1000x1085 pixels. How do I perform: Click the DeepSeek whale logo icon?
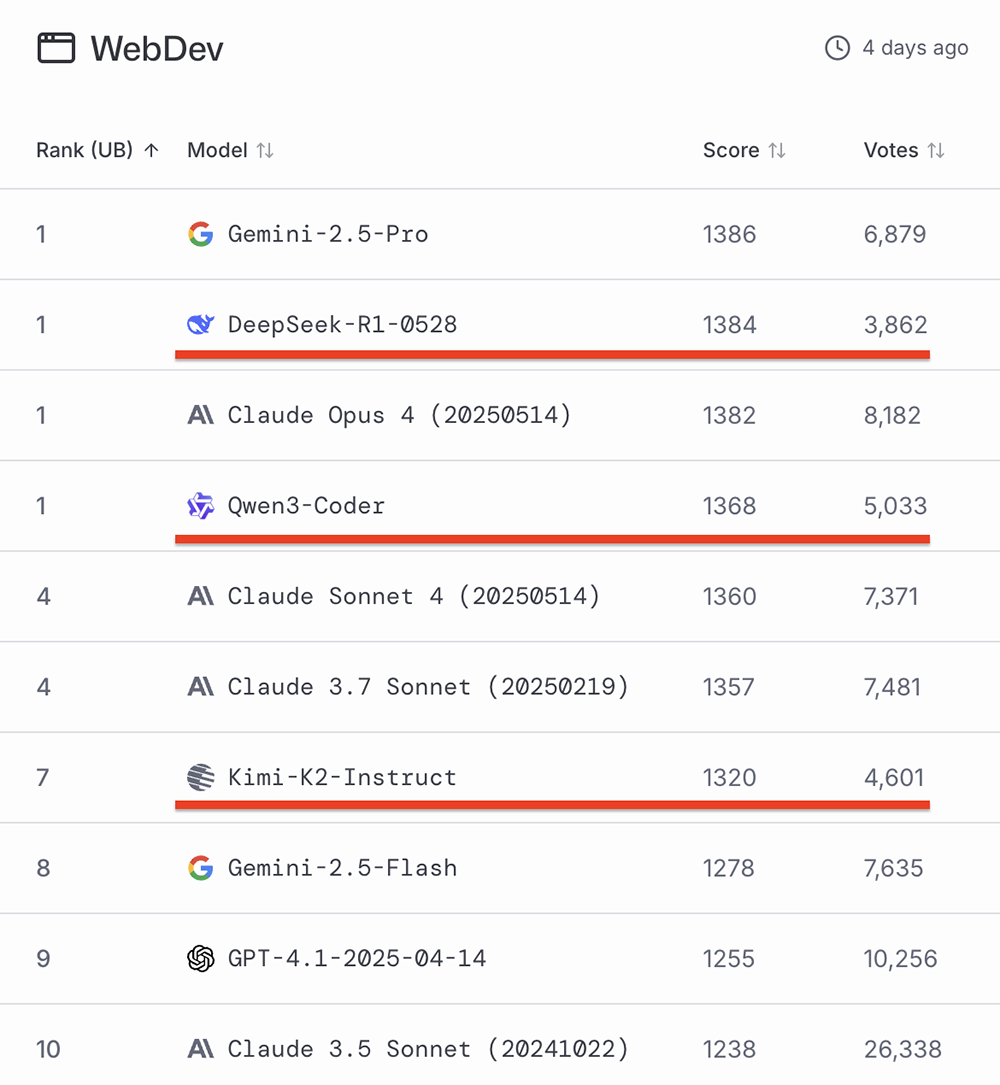(201, 325)
